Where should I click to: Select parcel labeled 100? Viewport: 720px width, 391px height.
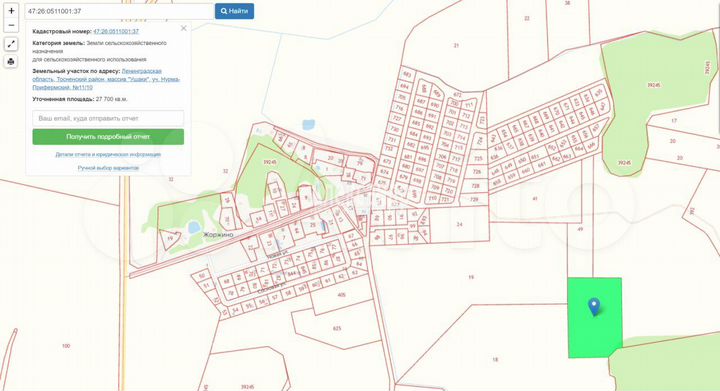(66, 346)
